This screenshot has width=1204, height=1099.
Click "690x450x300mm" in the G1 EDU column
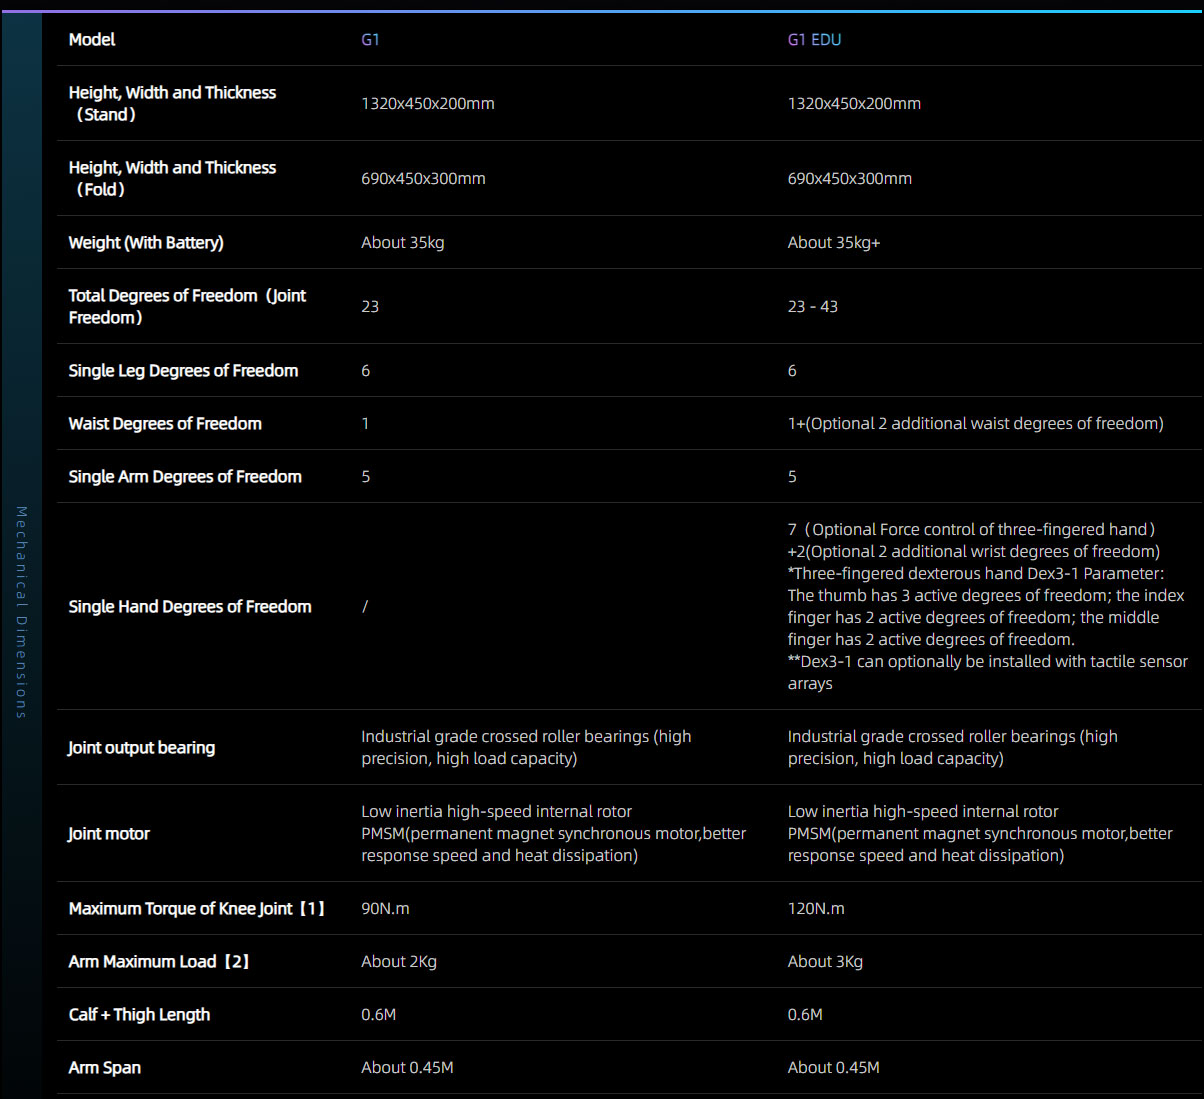pyautogui.click(x=850, y=178)
